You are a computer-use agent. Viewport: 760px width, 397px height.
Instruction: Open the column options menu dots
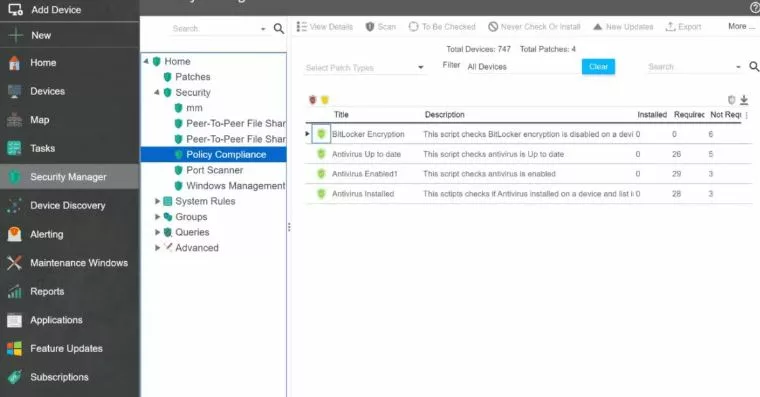click(747, 115)
